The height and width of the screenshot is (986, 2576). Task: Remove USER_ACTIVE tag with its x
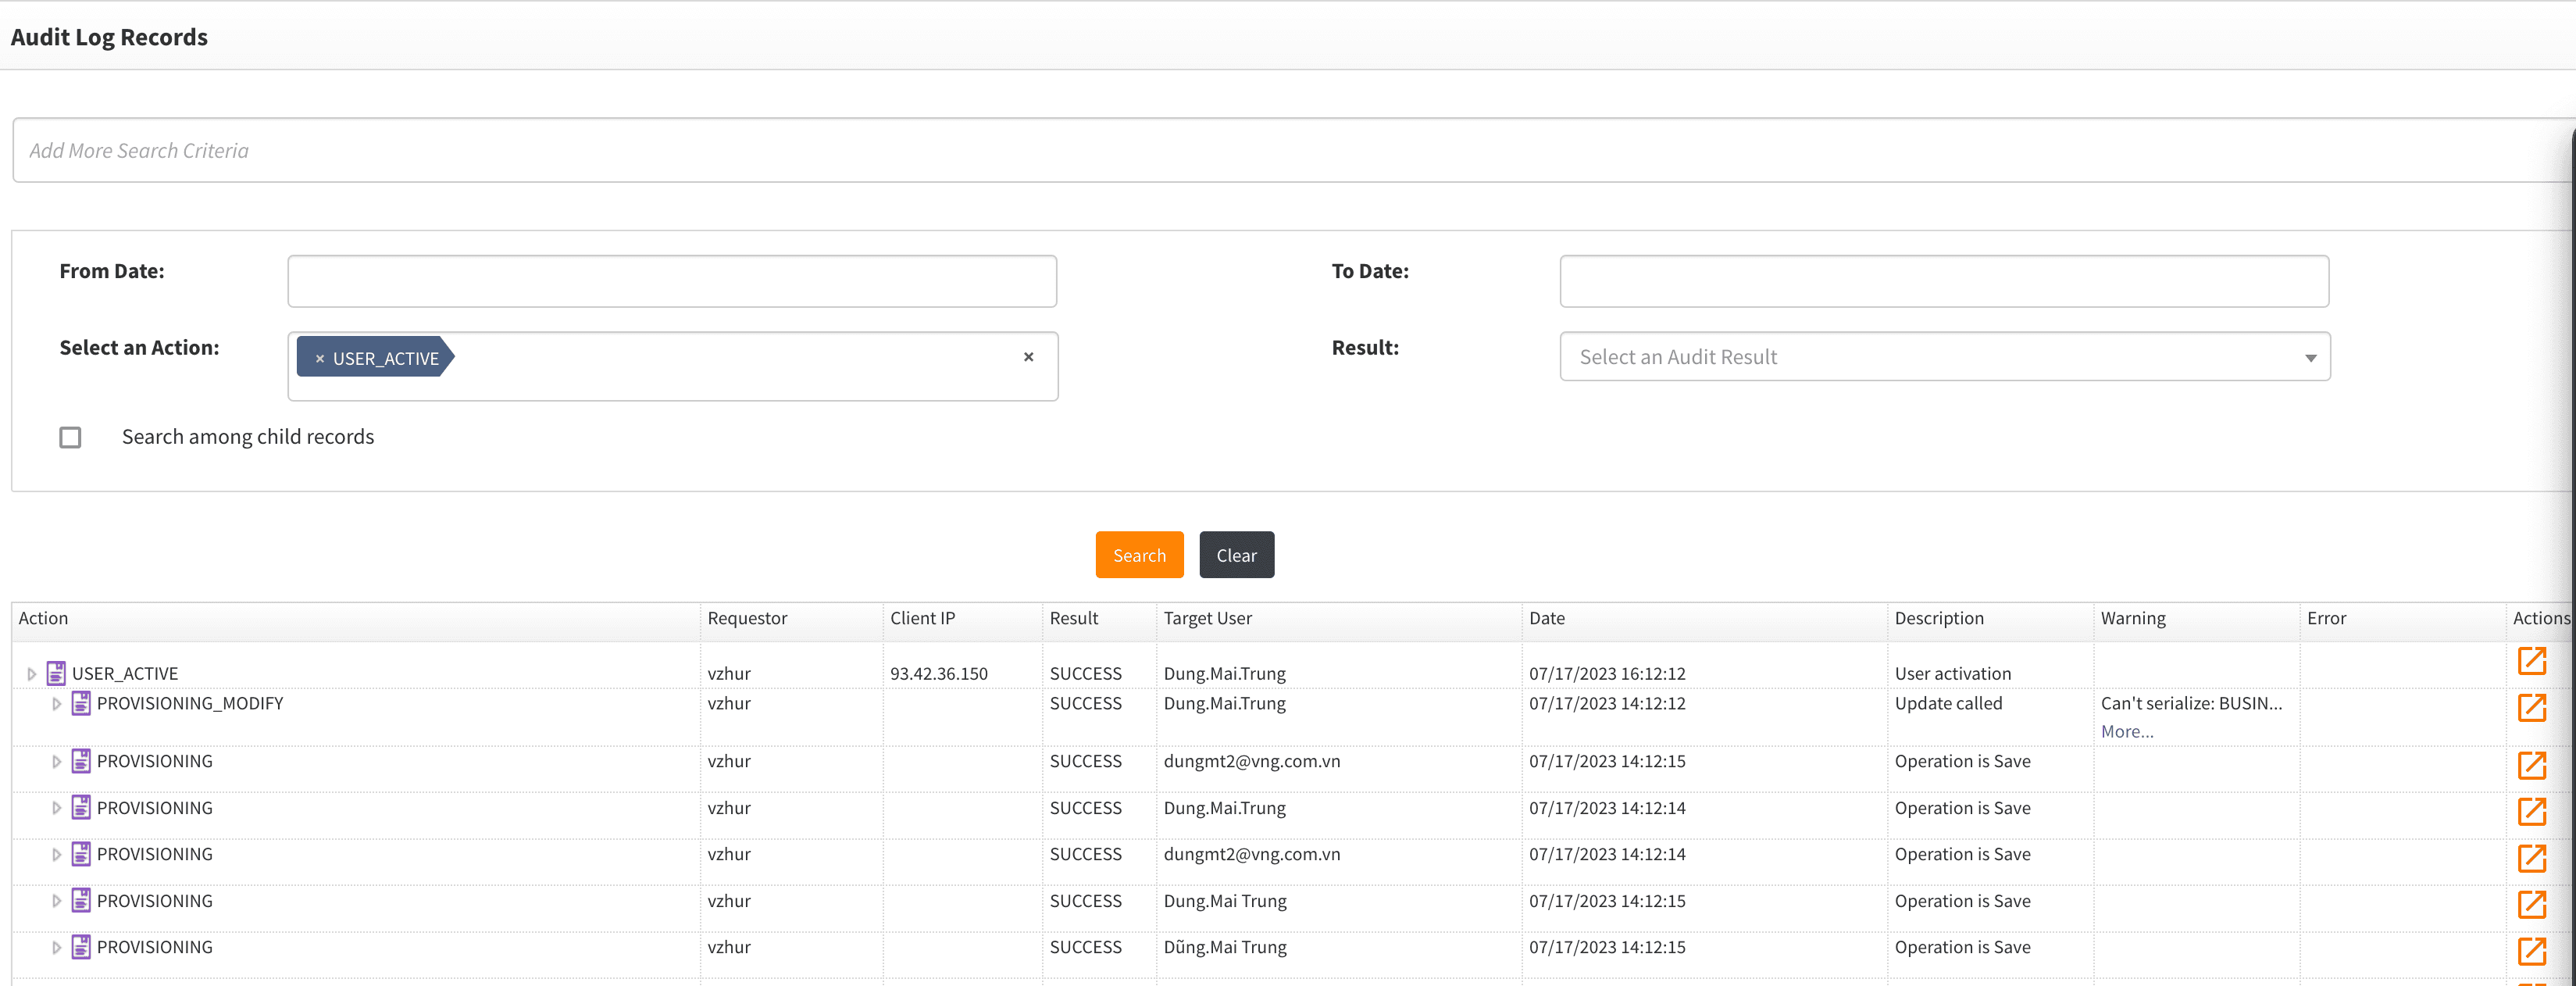[x=320, y=358]
